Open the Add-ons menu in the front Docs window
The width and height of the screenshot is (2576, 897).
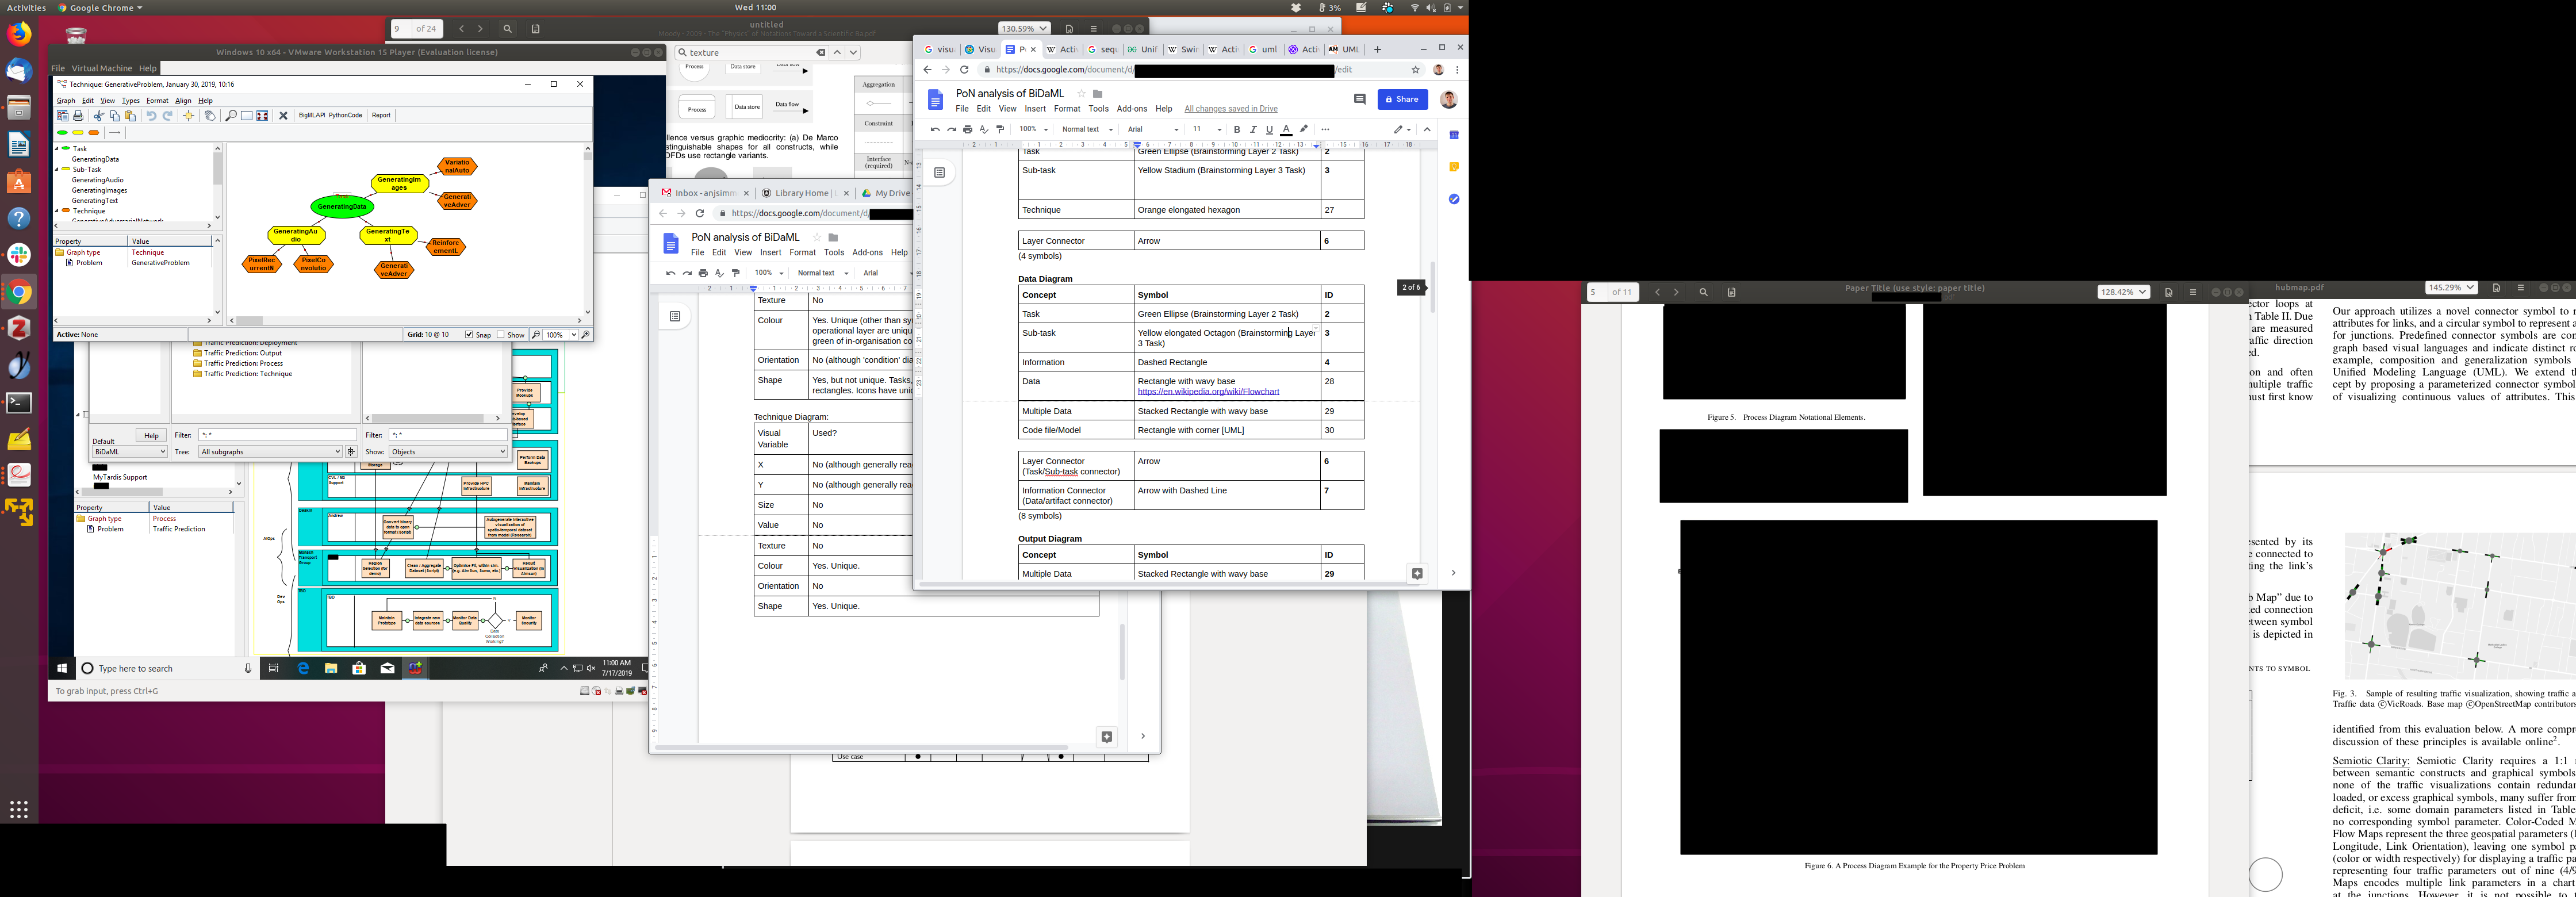coord(1131,109)
